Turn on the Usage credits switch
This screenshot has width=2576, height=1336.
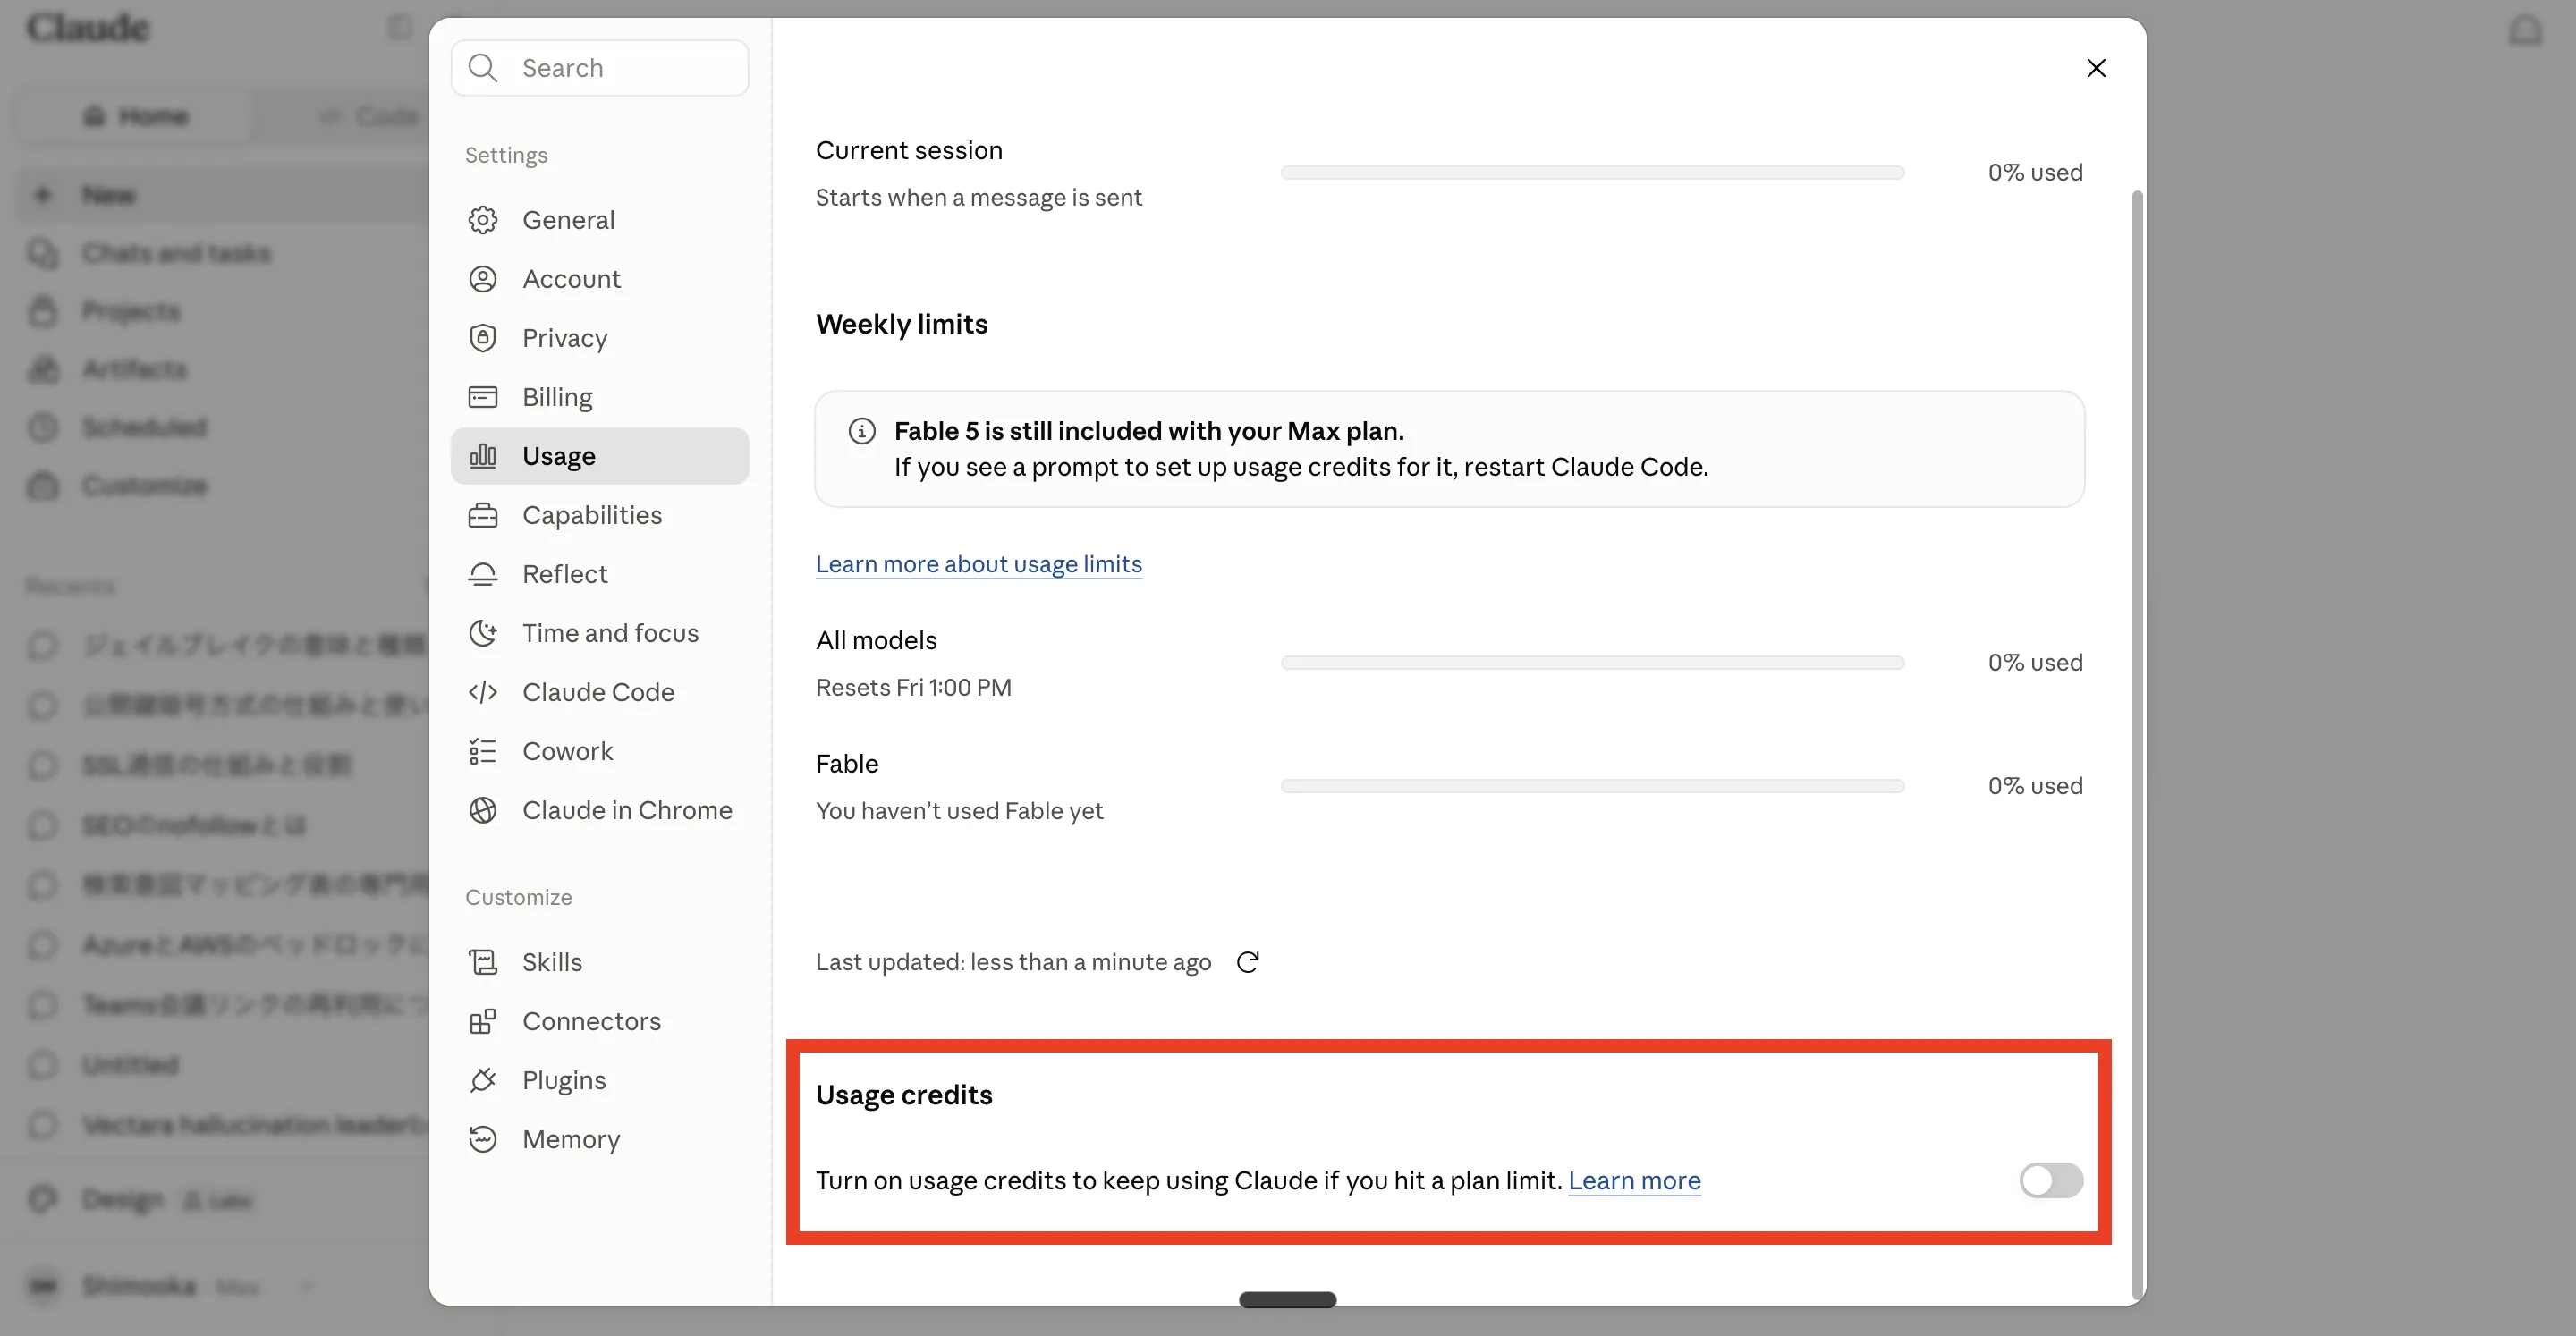pyautogui.click(x=2051, y=1180)
